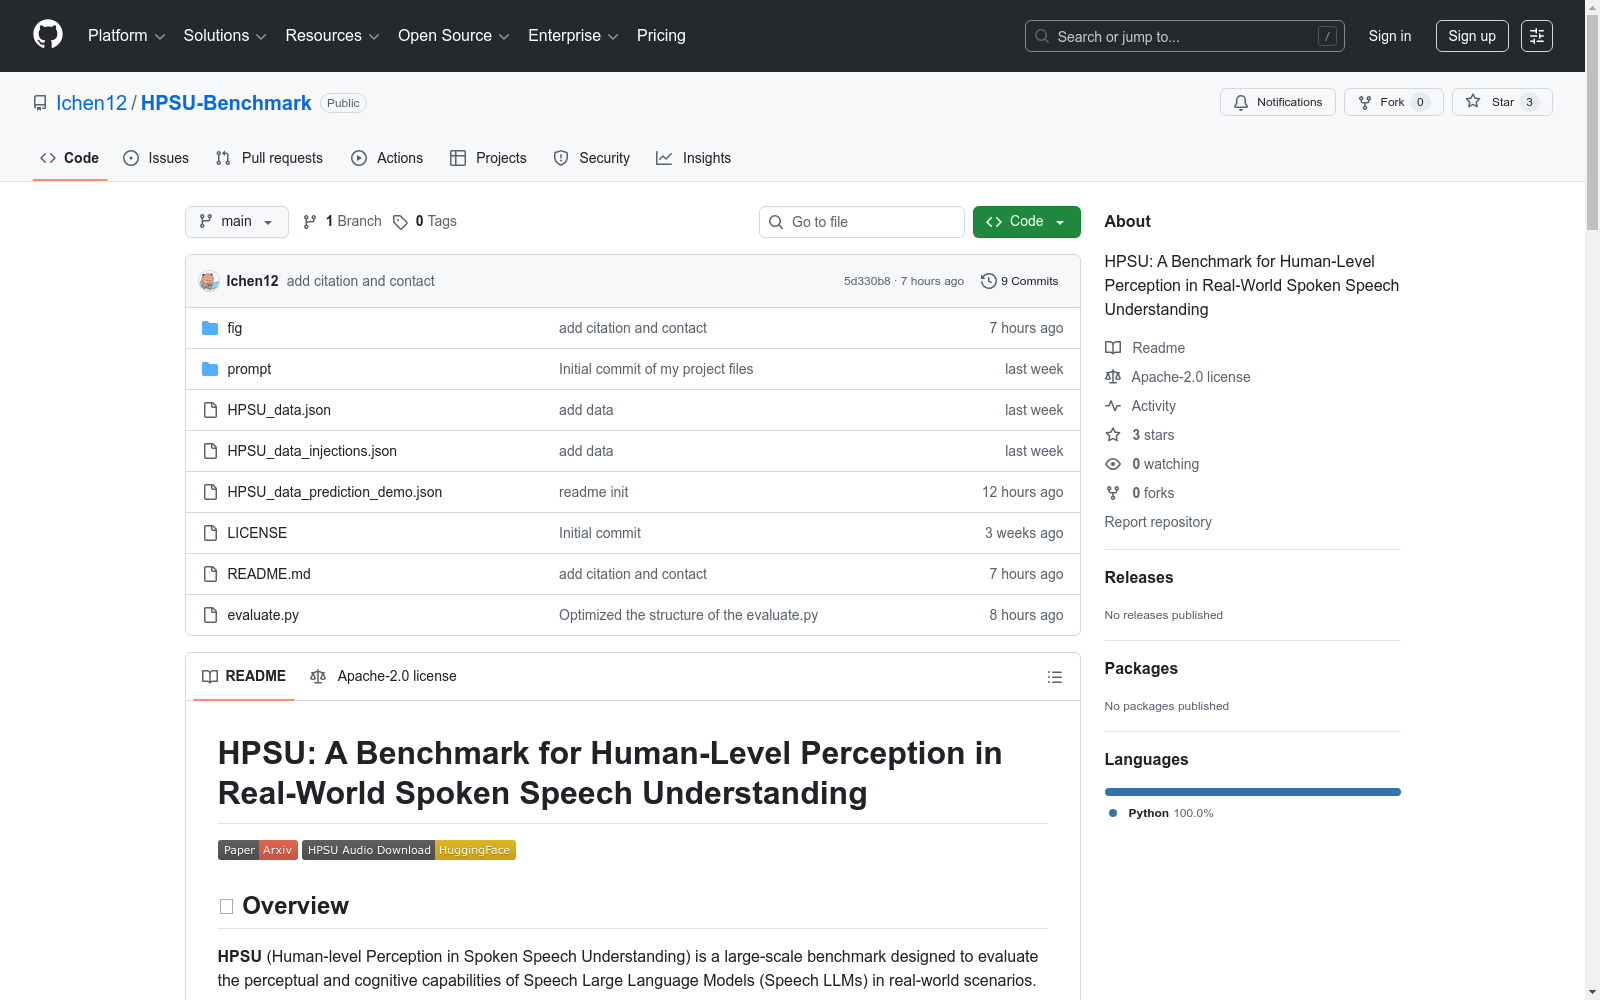Go to the Pricing page

pos(661,36)
